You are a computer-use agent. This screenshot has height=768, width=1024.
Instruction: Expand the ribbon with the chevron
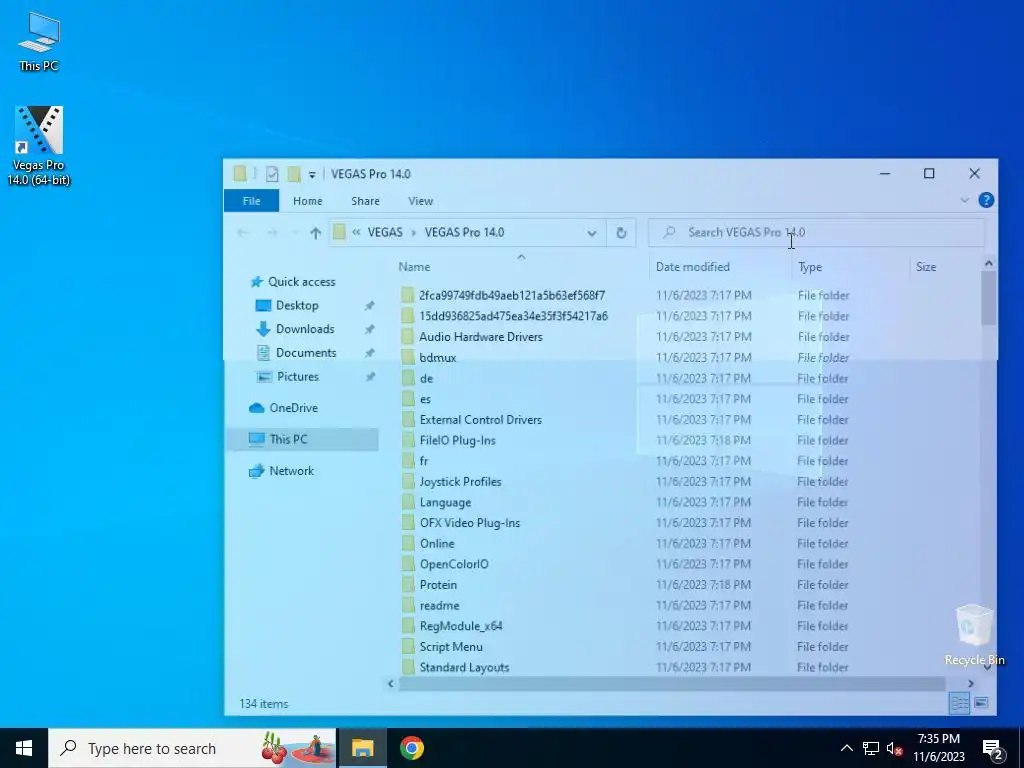[965, 200]
